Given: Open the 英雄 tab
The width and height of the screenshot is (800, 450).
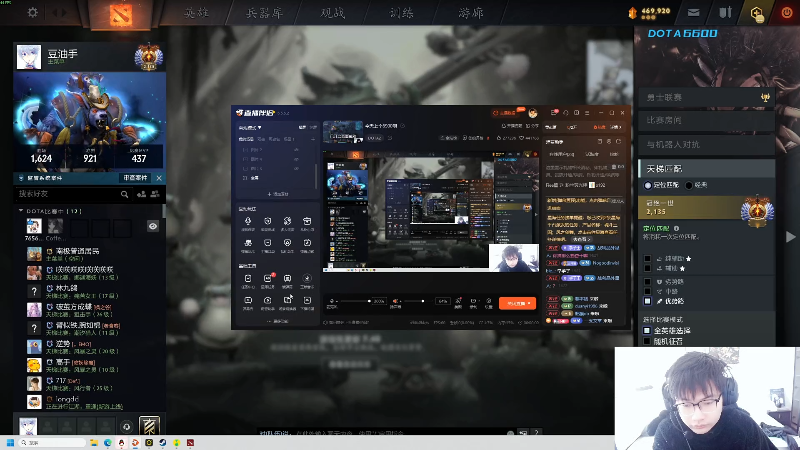Looking at the screenshot, I should pos(196,13).
